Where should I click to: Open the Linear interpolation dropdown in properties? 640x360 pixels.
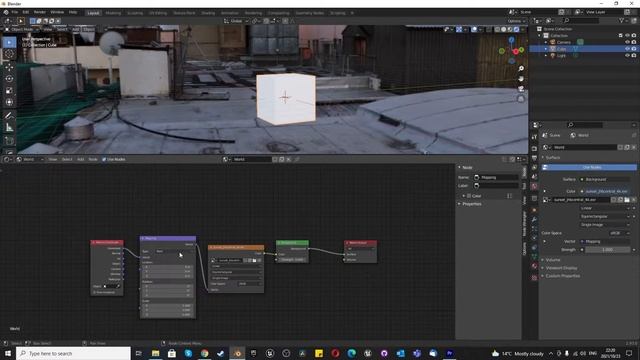pos(606,208)
